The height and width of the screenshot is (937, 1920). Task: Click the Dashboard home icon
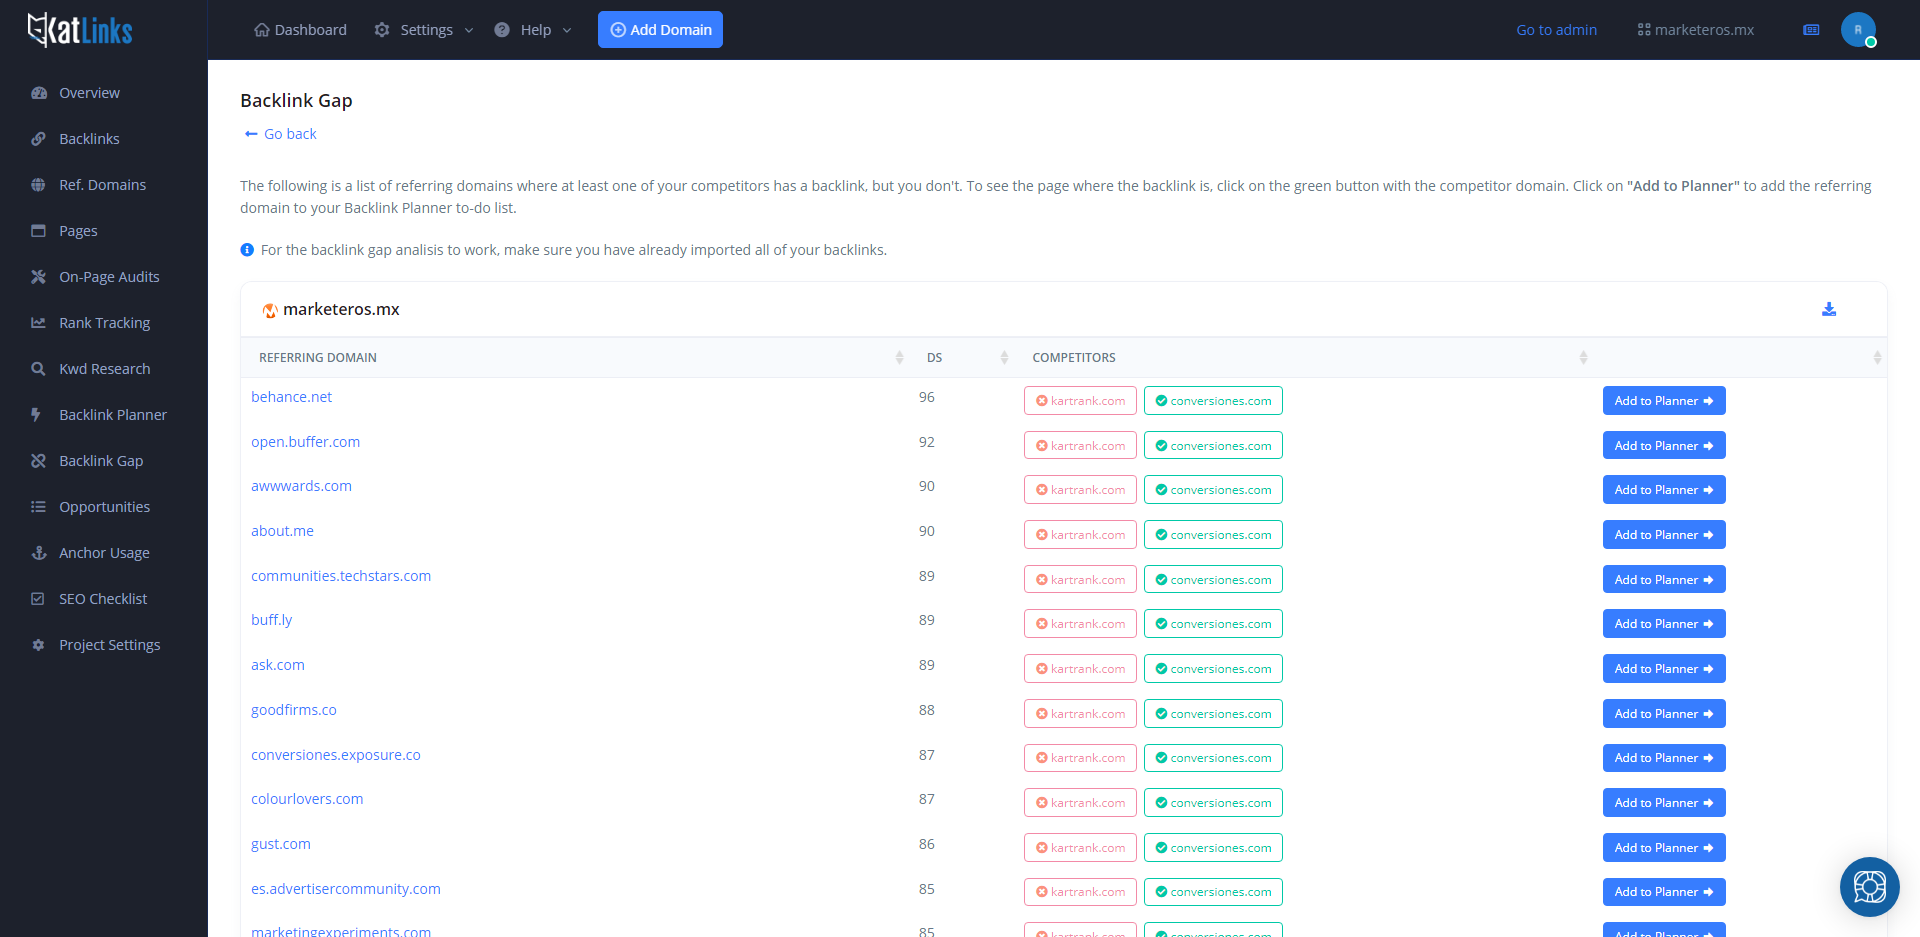[262, 30]
